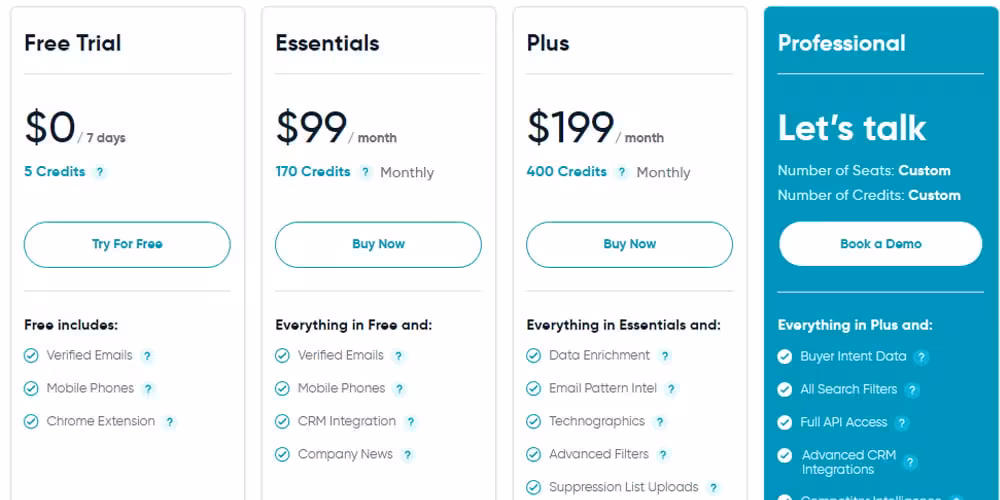
Task: Click Buy Now under Essentials plan
Action: coord(378,244)
